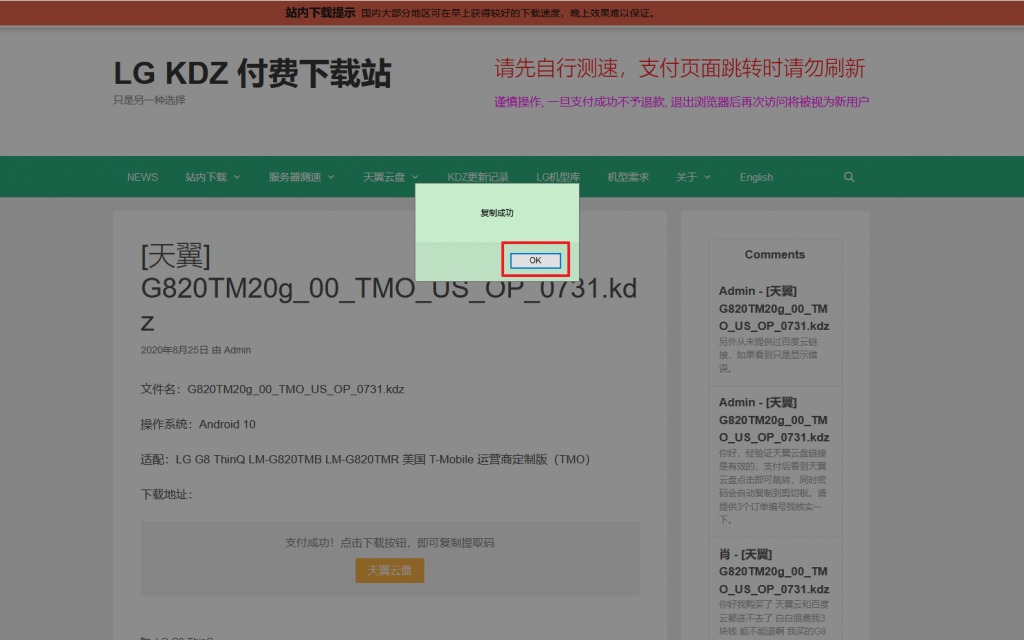Open the 2020年8月25日 post date link
Screen dimensions: 1024x640
[174, 350]
